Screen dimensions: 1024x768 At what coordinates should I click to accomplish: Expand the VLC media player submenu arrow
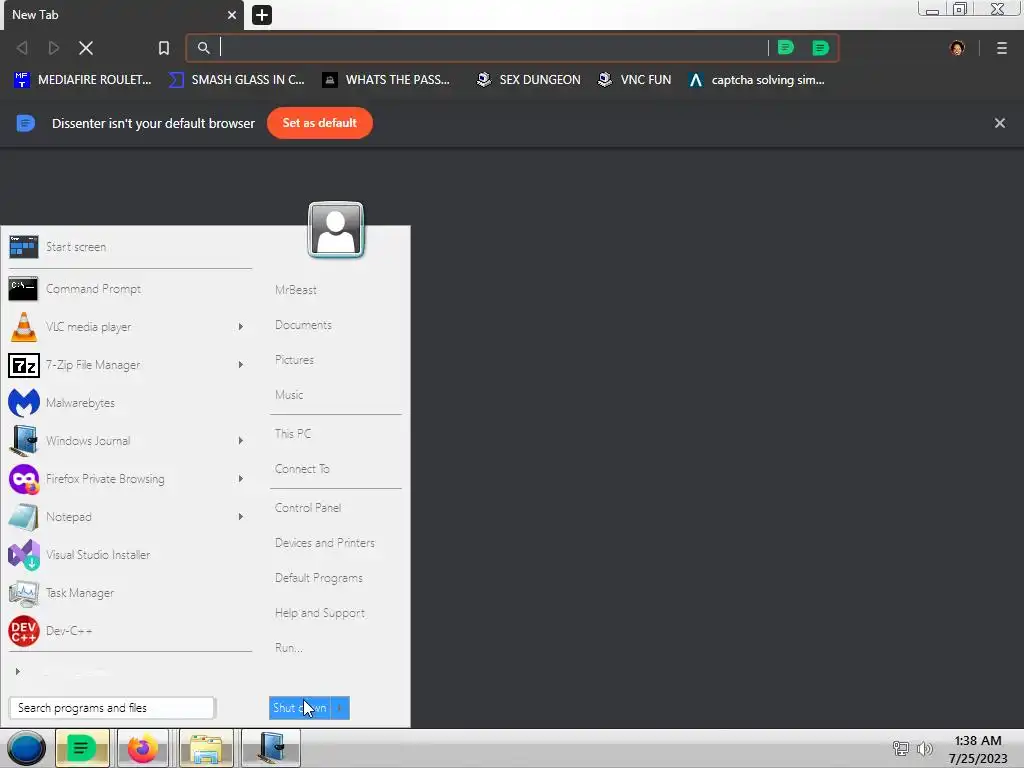241,327
